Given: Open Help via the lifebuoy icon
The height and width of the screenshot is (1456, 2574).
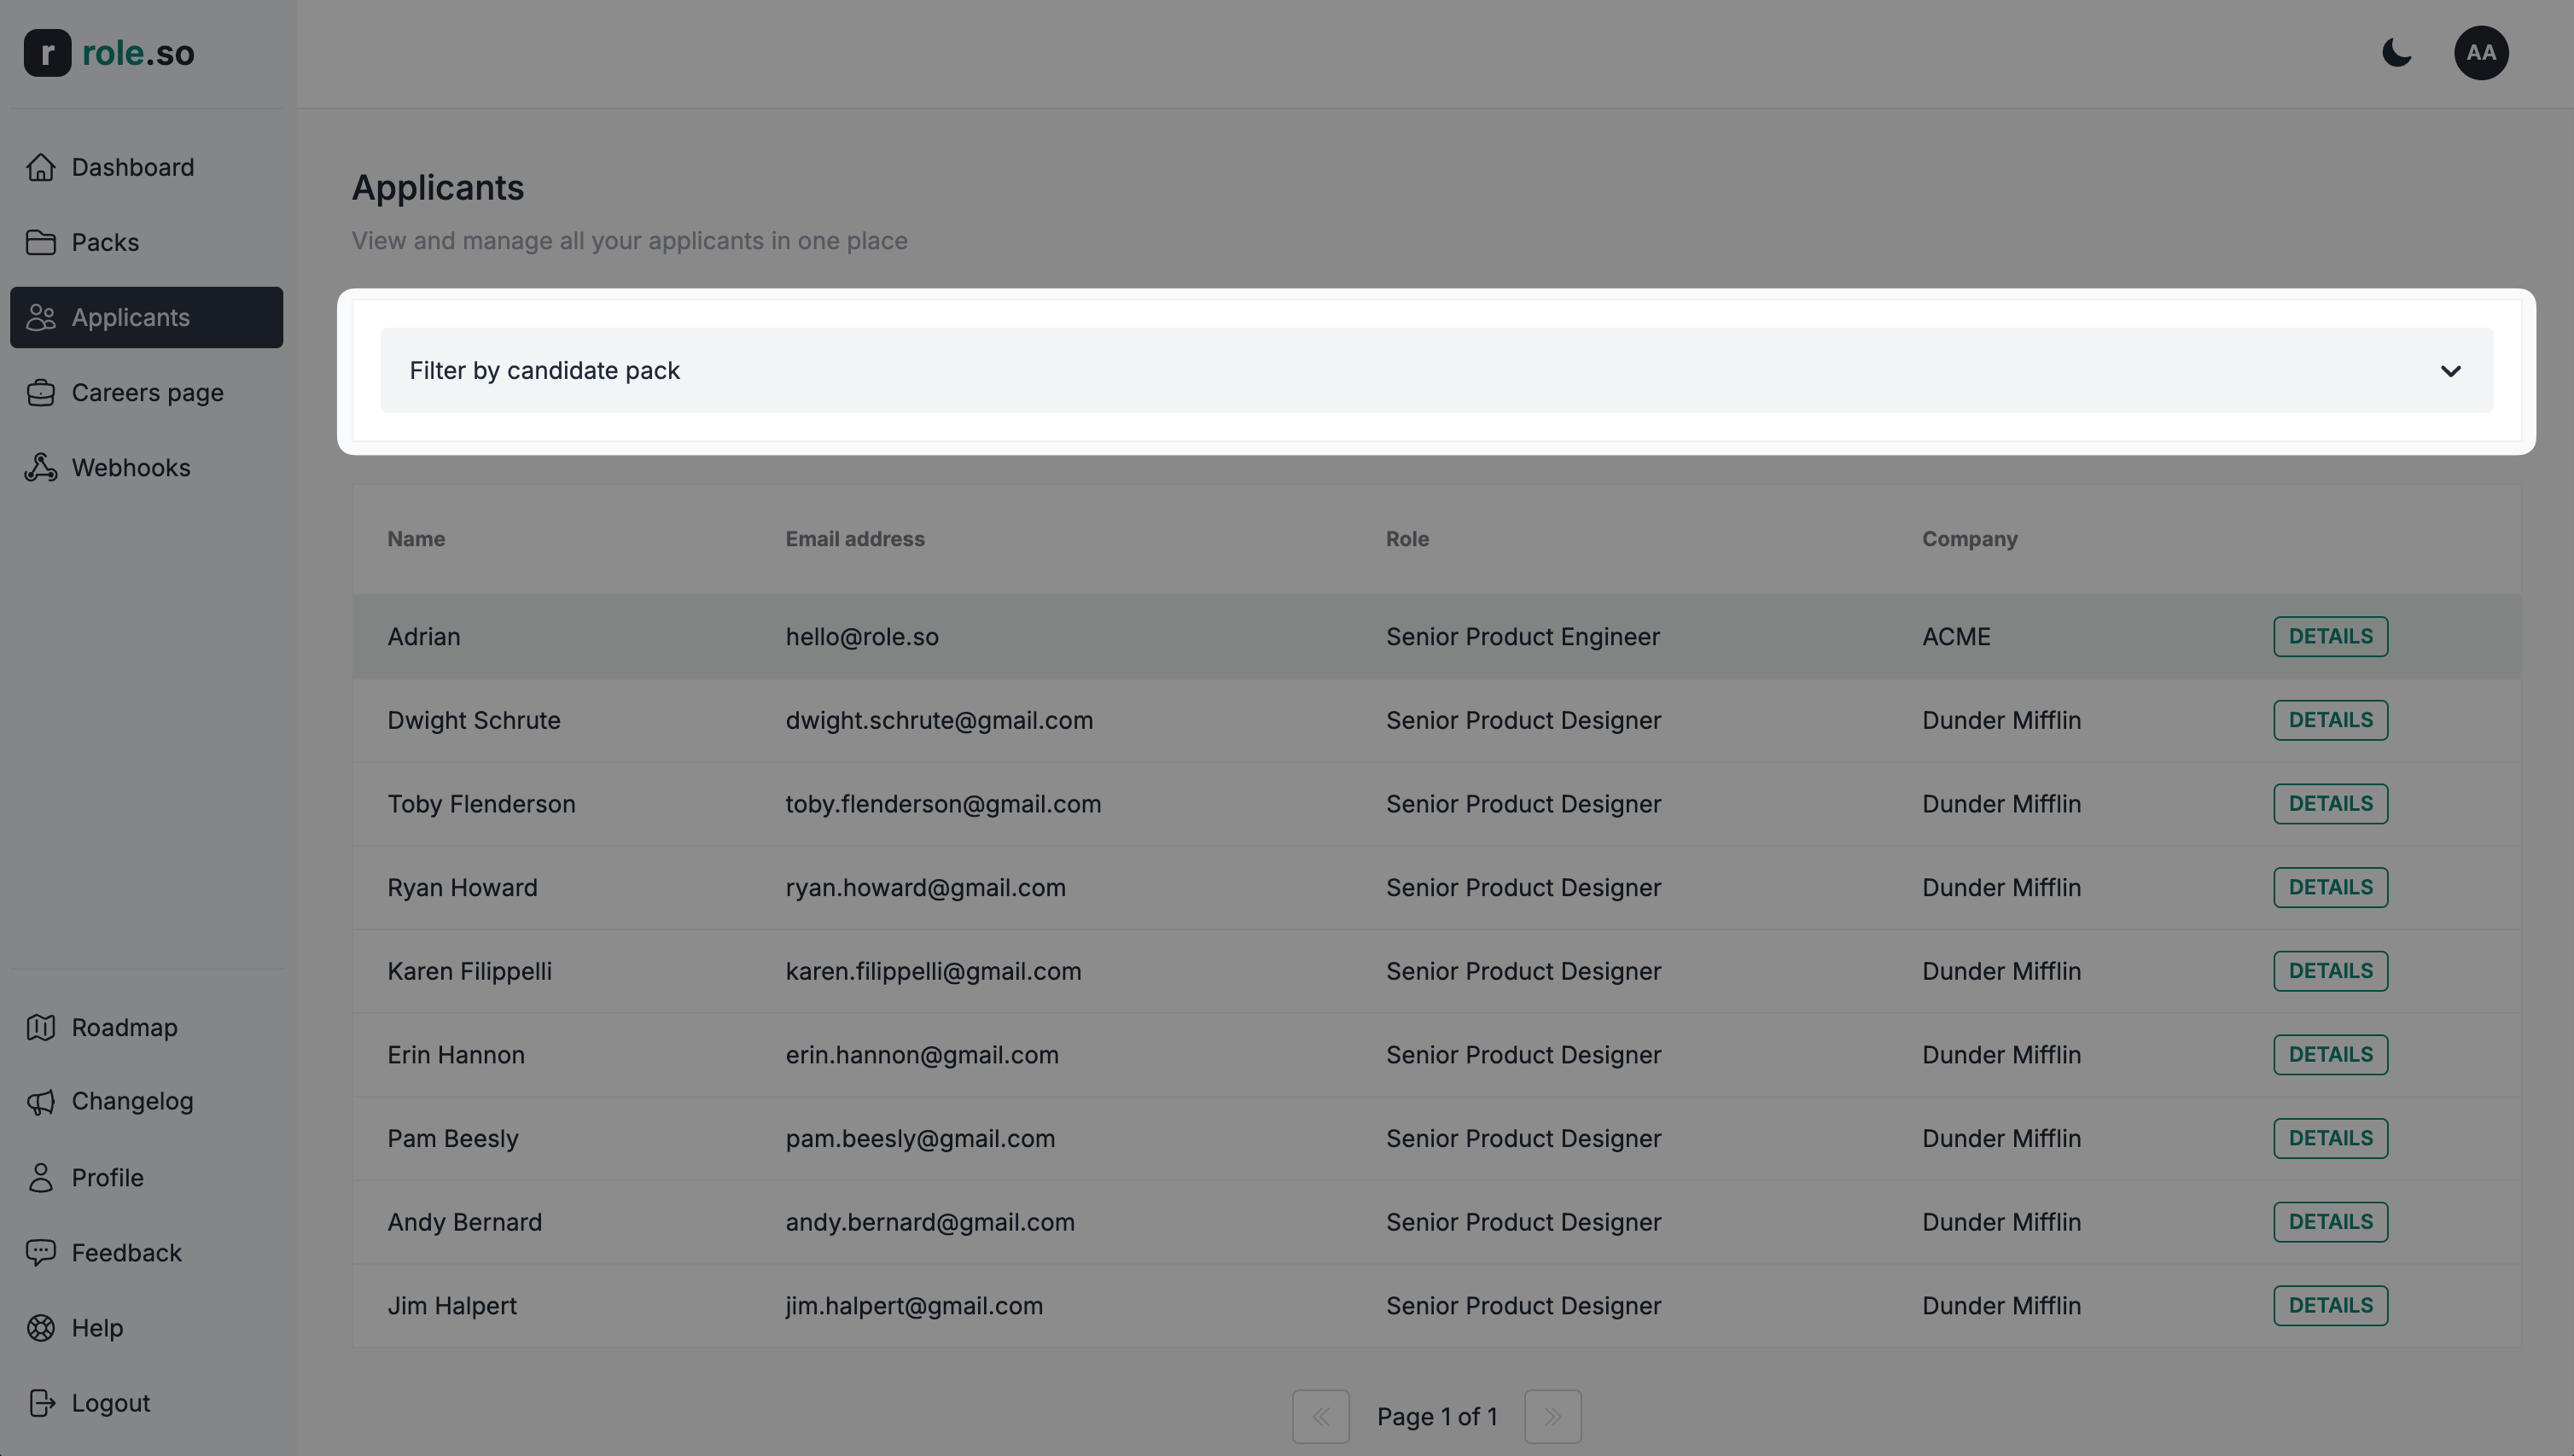Looking at the screenshot, I should pos(41,1327).
